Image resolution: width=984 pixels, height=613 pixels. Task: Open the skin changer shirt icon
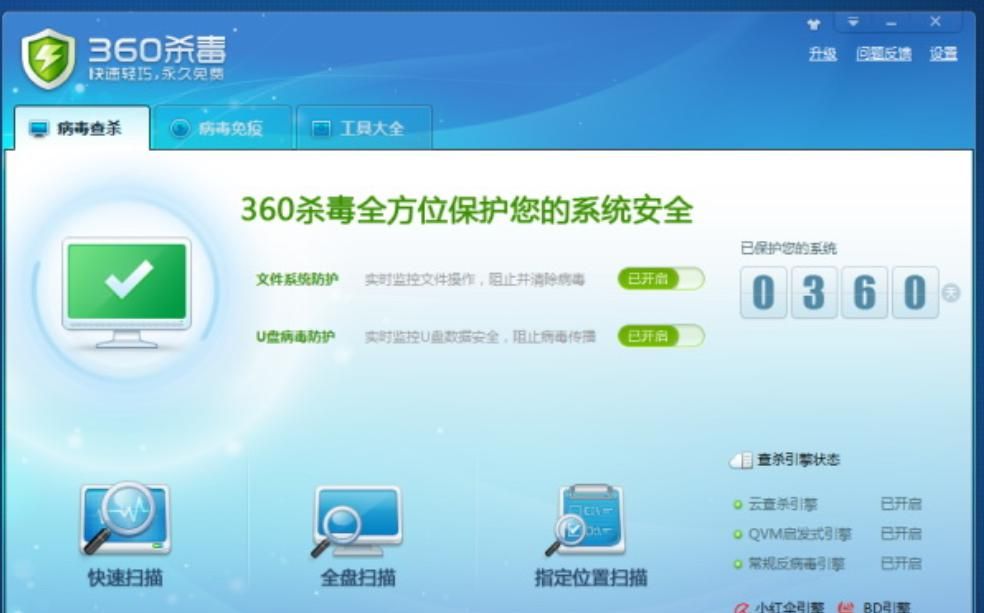pyautogui.click(x=814, y=24)
